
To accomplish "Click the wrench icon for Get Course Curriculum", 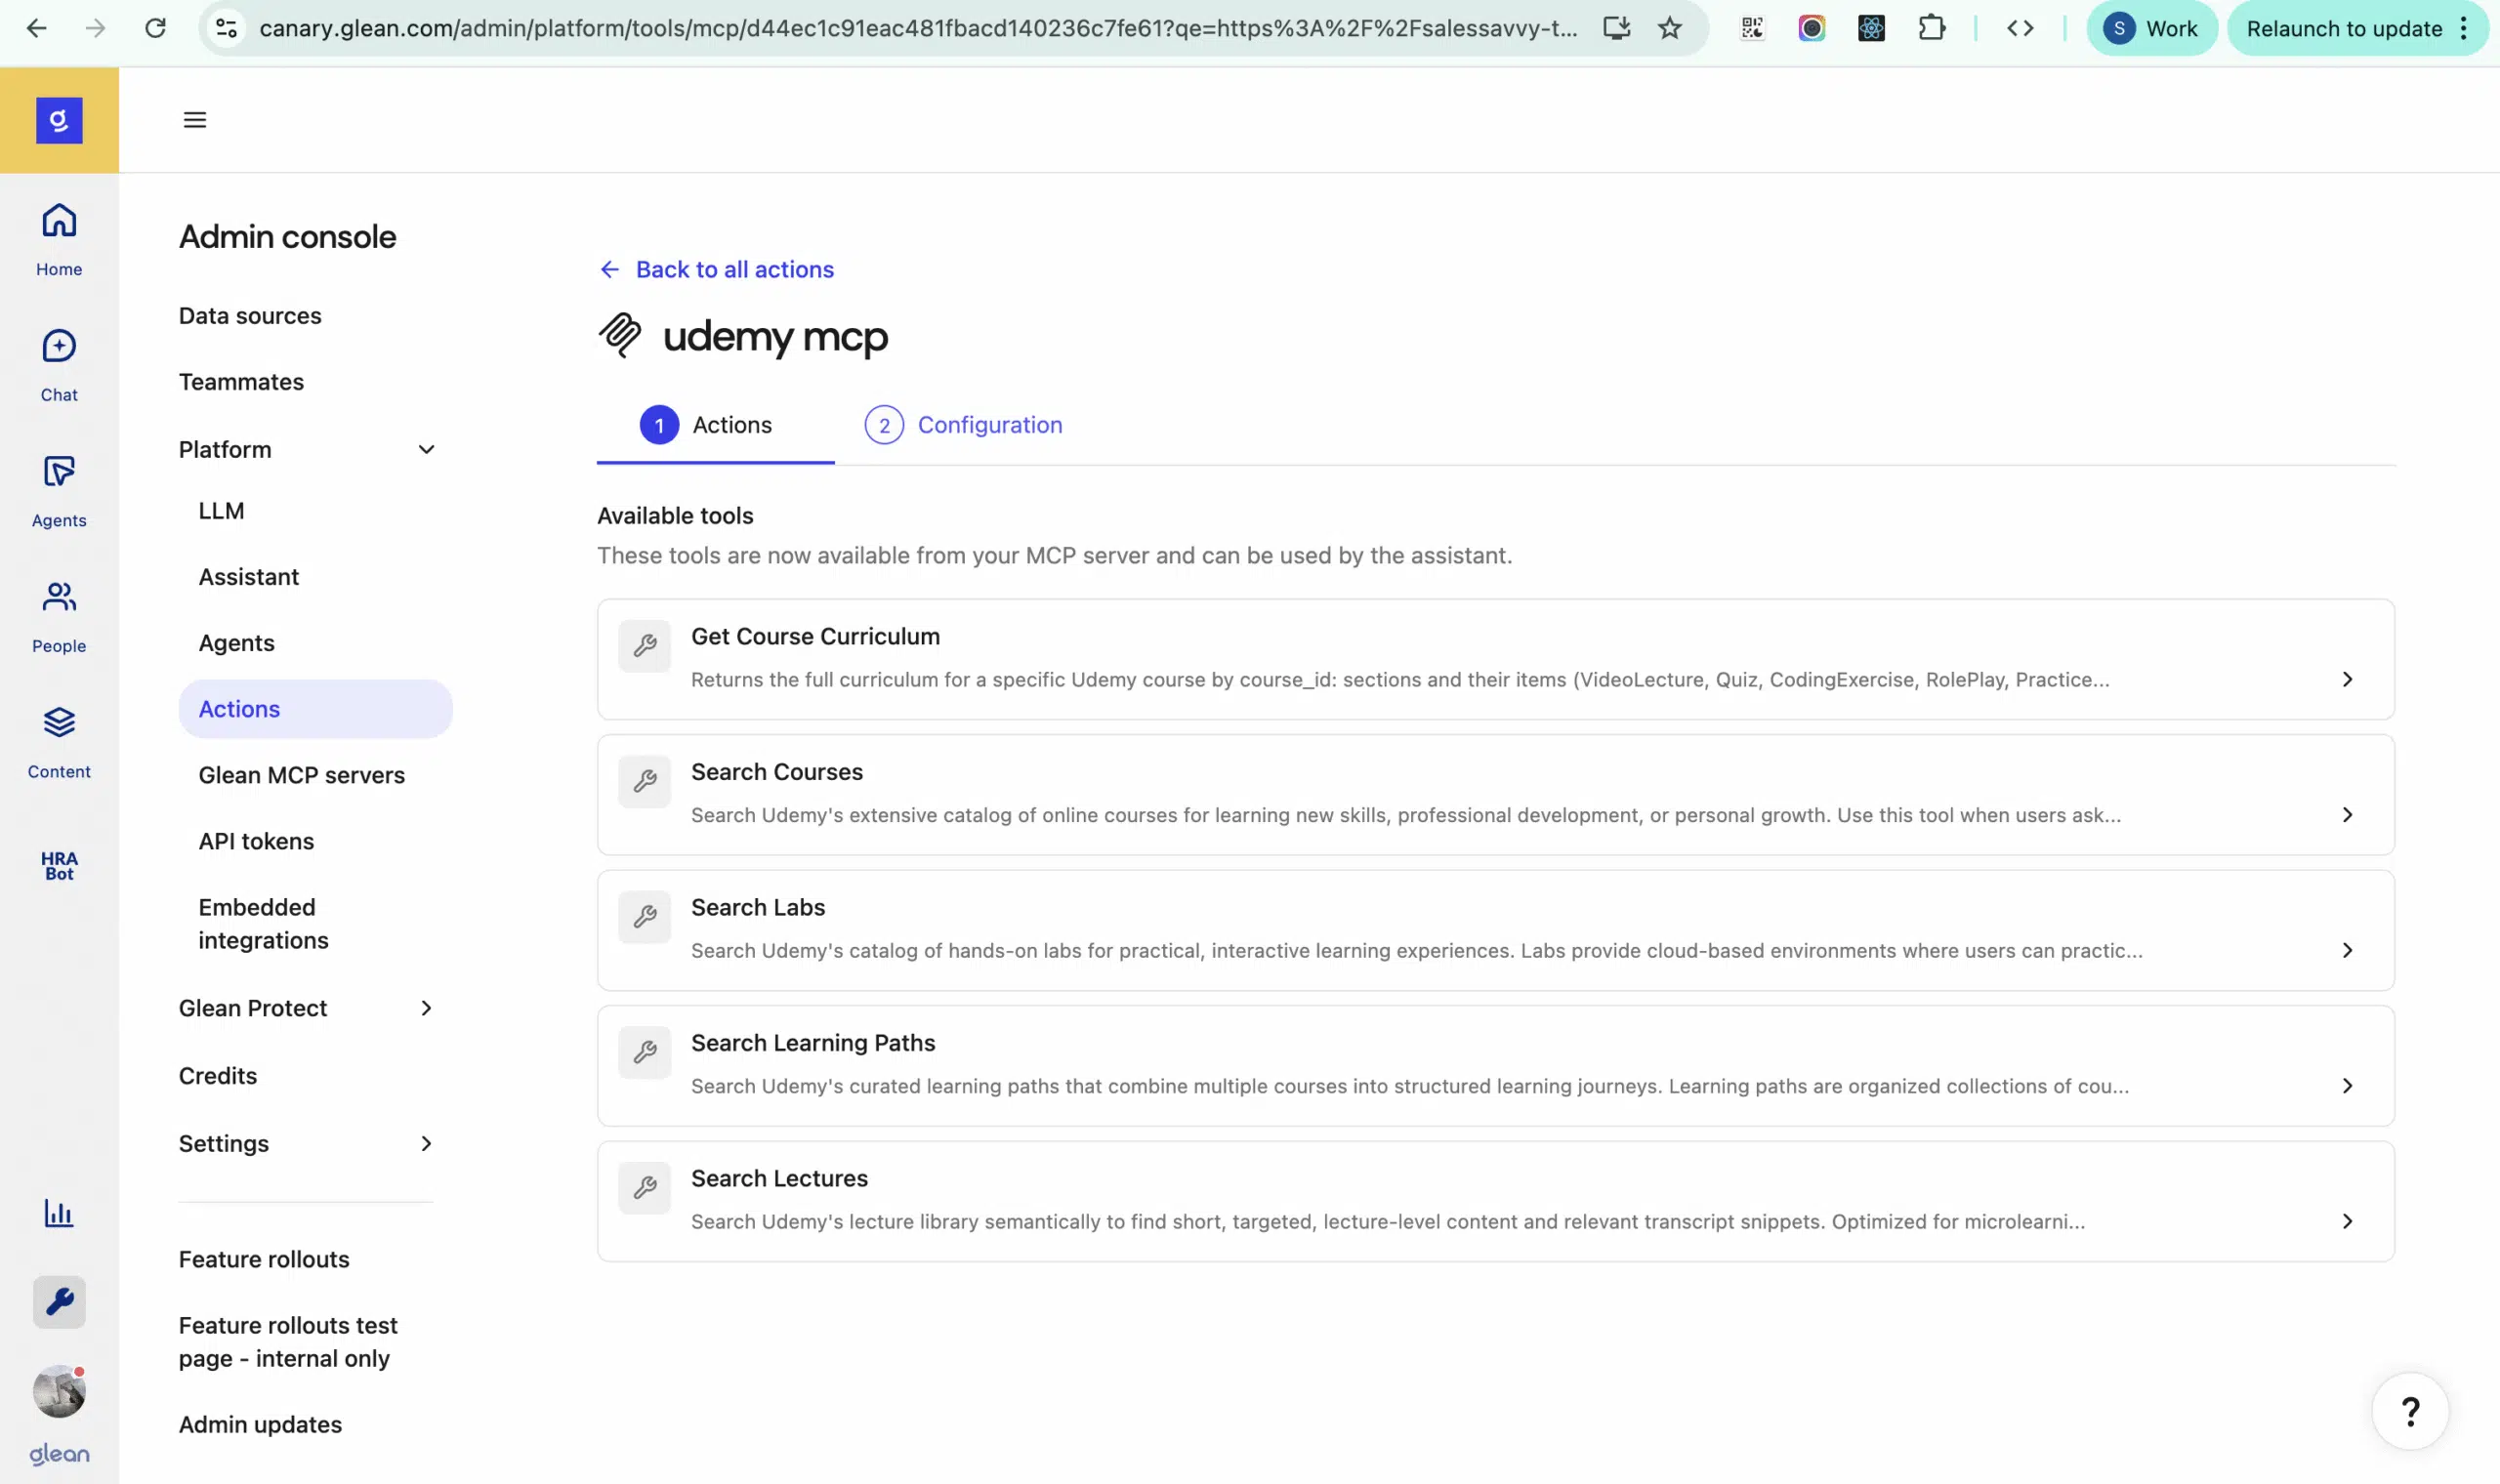I will (644, 646).
